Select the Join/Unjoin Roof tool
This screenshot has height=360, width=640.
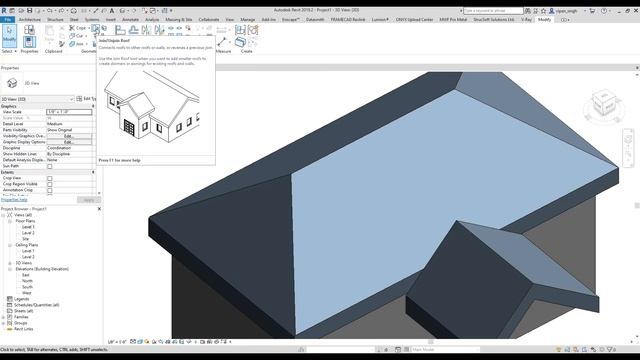click(x=95, y=28)
